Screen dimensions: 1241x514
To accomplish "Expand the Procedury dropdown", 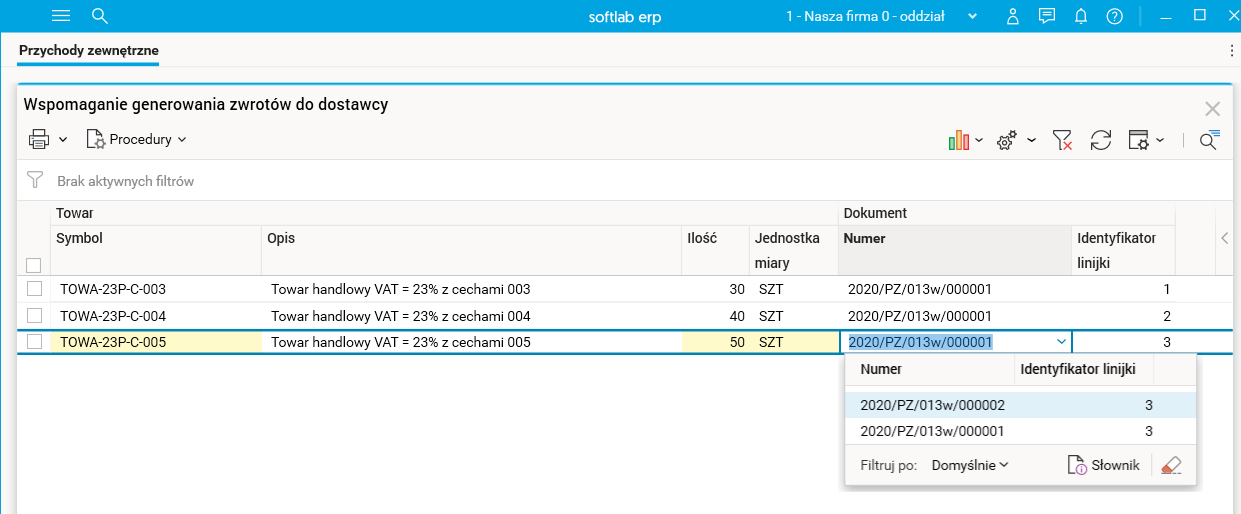I will click(x=137, y=140).
